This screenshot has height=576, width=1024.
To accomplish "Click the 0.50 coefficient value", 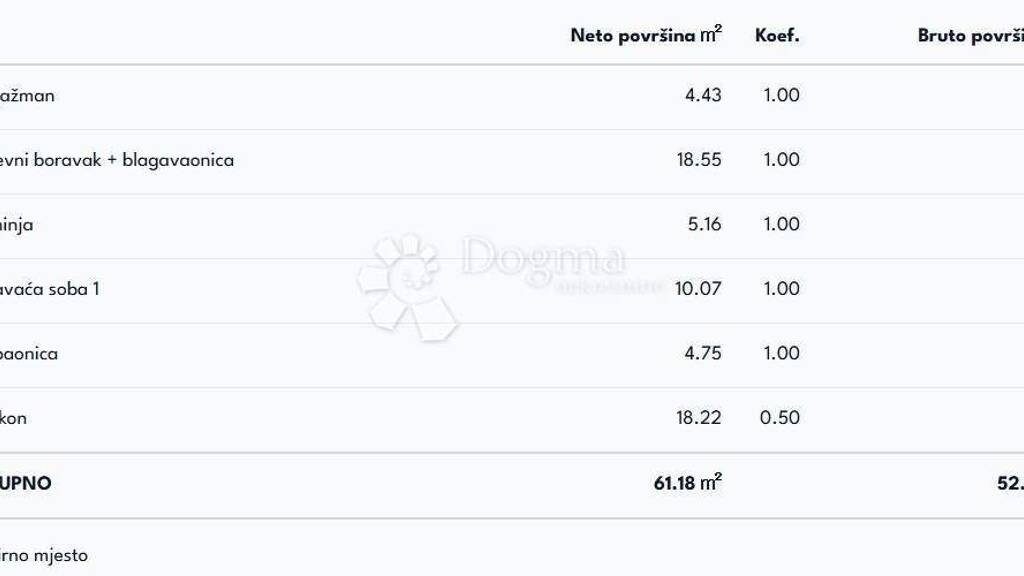I will click(780, 418).
